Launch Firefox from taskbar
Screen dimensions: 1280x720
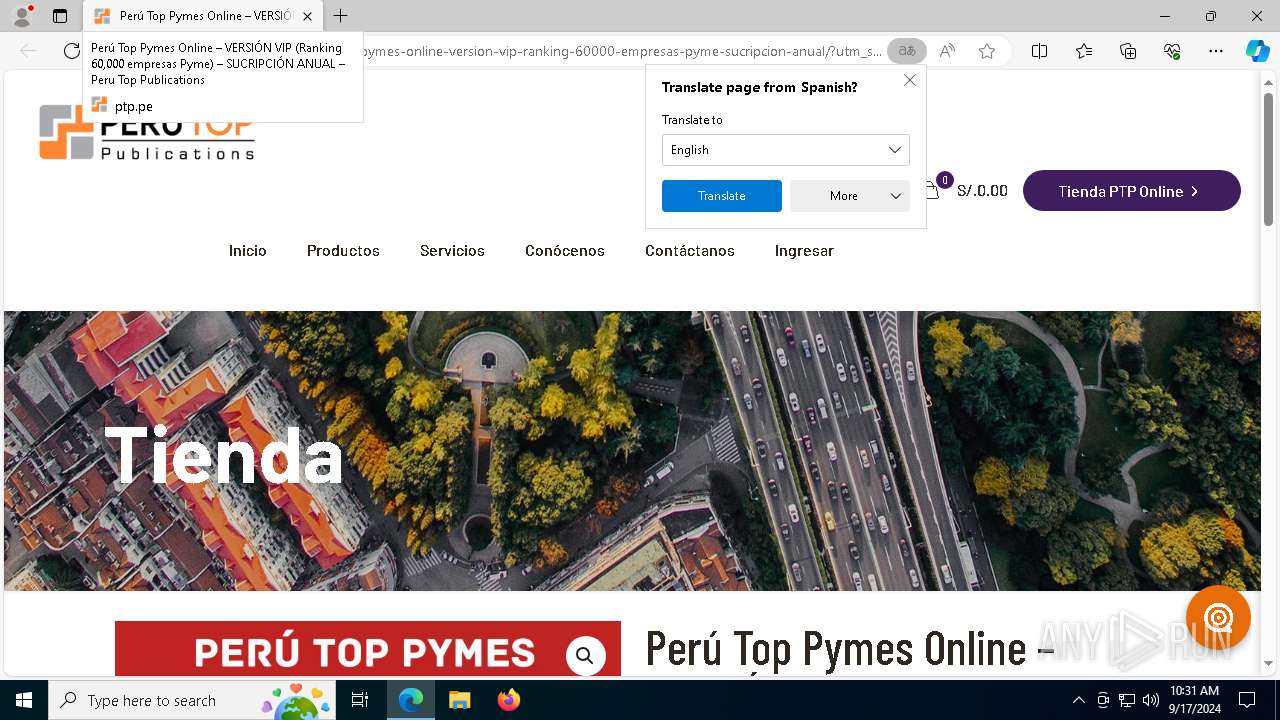pyautogui.click(x=508, y=700)
